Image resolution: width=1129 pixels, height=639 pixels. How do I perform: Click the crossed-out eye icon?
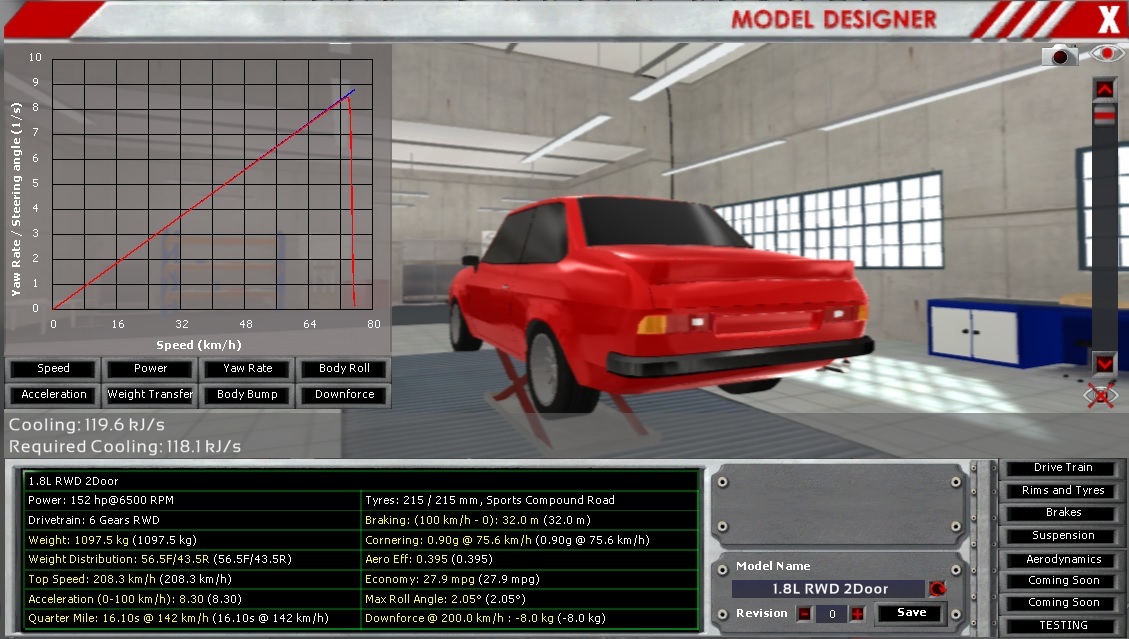point(1103,396)
